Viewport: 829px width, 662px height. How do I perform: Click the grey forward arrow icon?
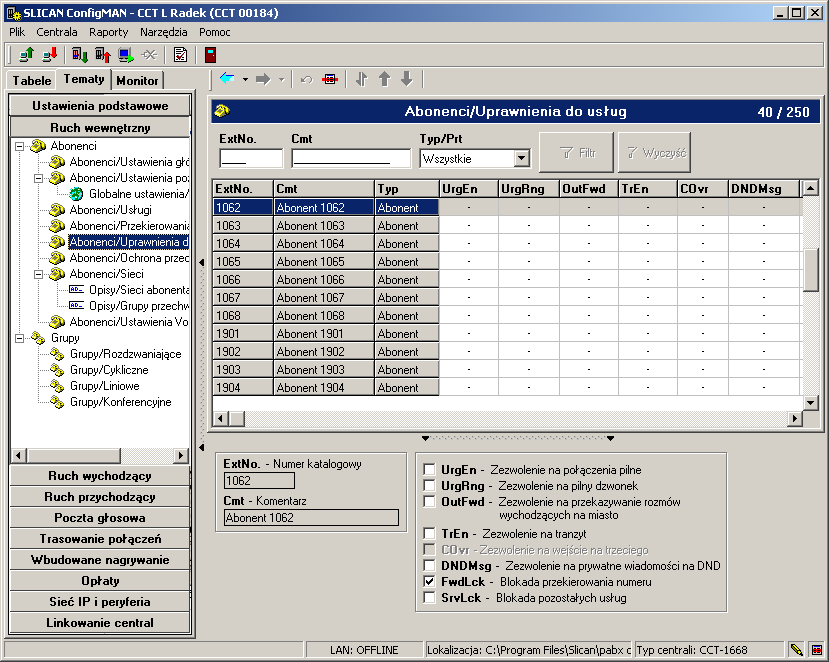(263, 79)
